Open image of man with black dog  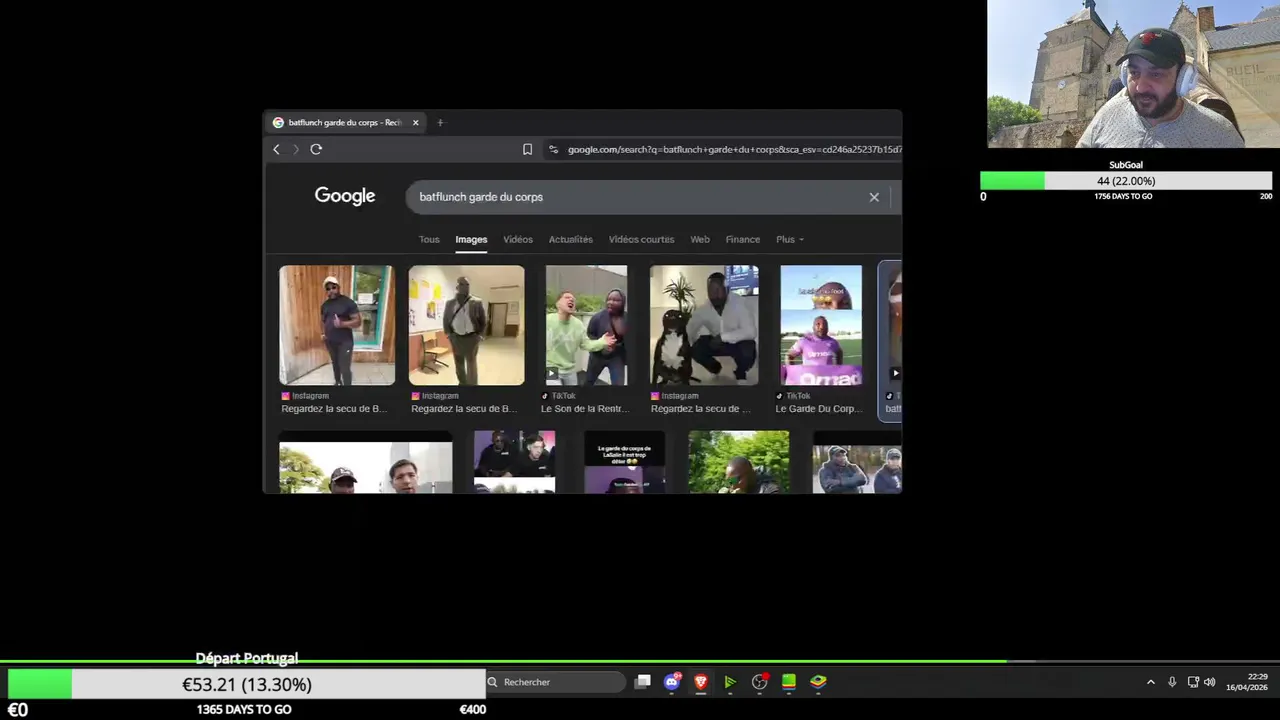(x=704, y=325)
